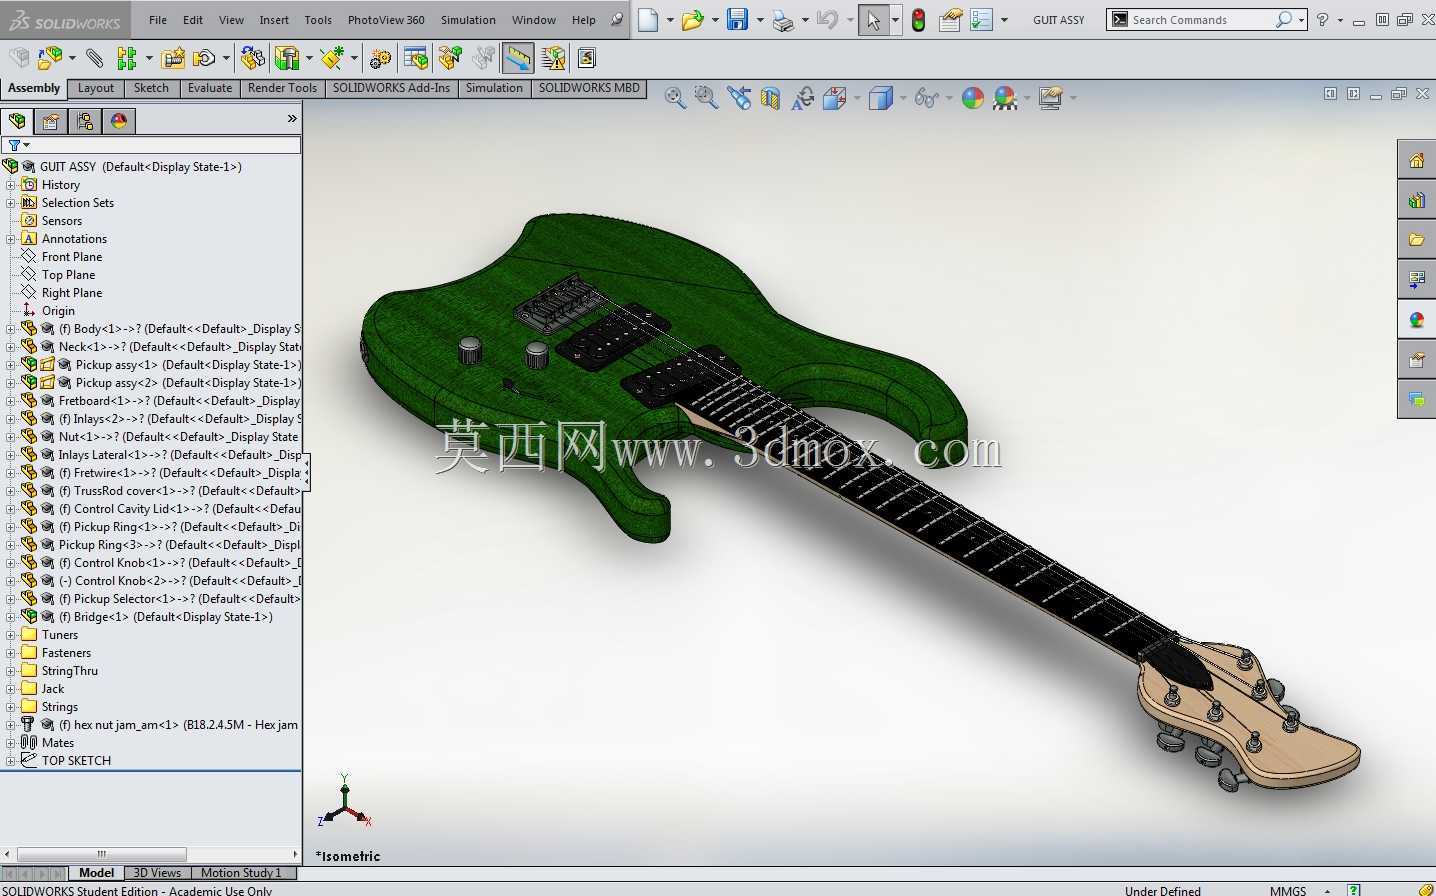Open the Appearances task pane tab
The height and width of the screenshot is (896, 1436).
tap(1416, 320)
